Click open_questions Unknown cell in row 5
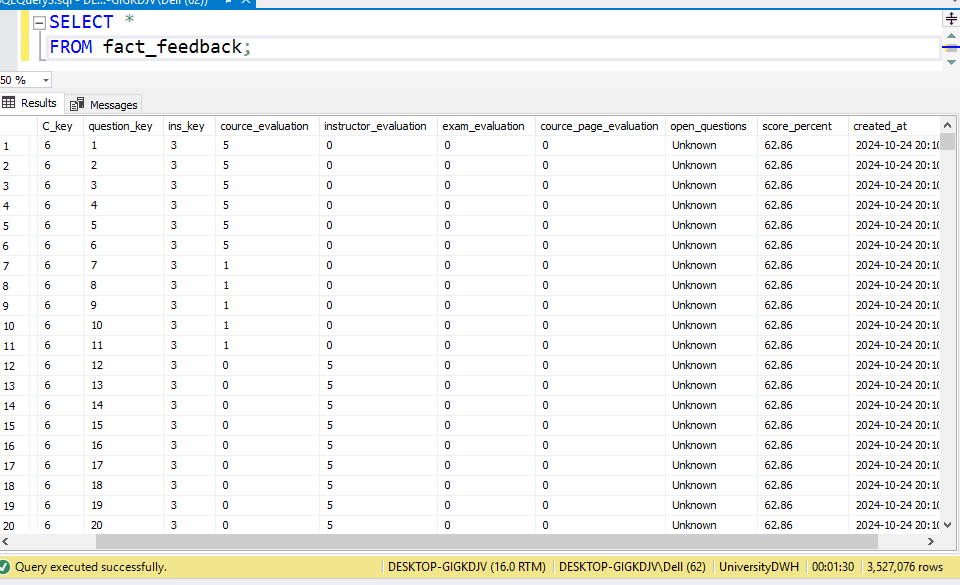 point(711,225)
